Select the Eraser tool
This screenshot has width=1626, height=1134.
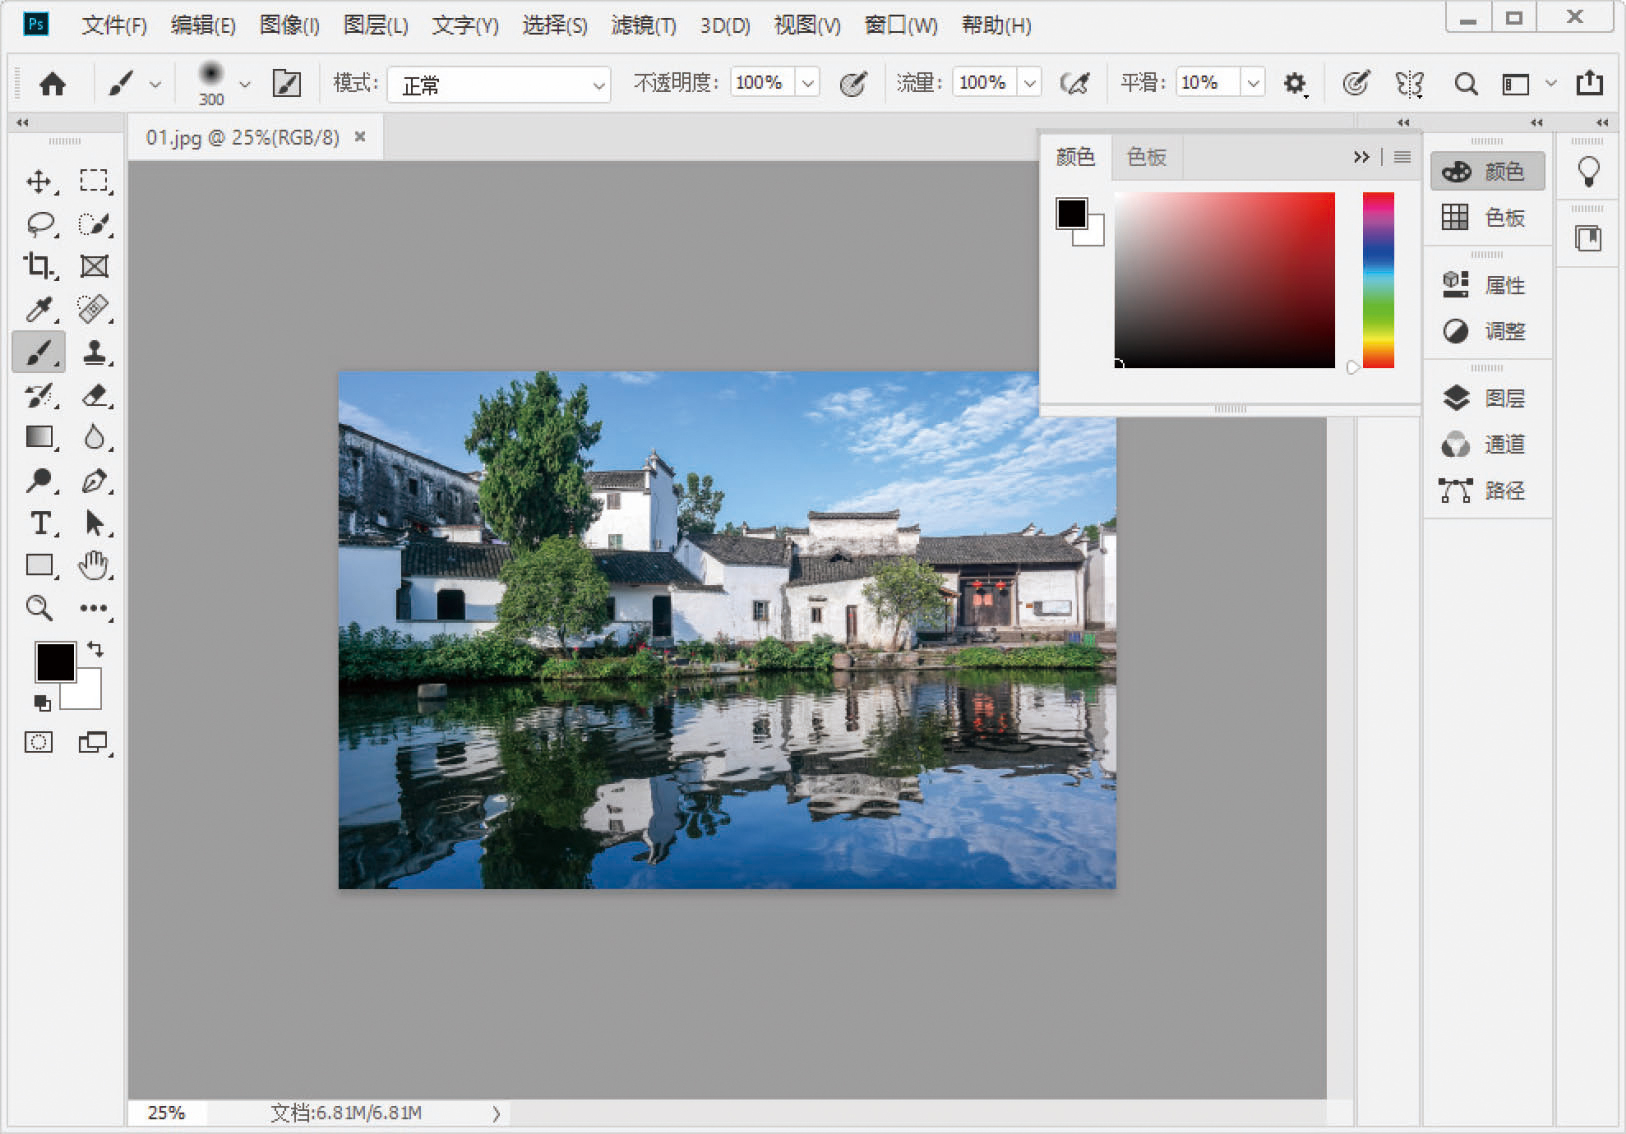coord(94,395)
